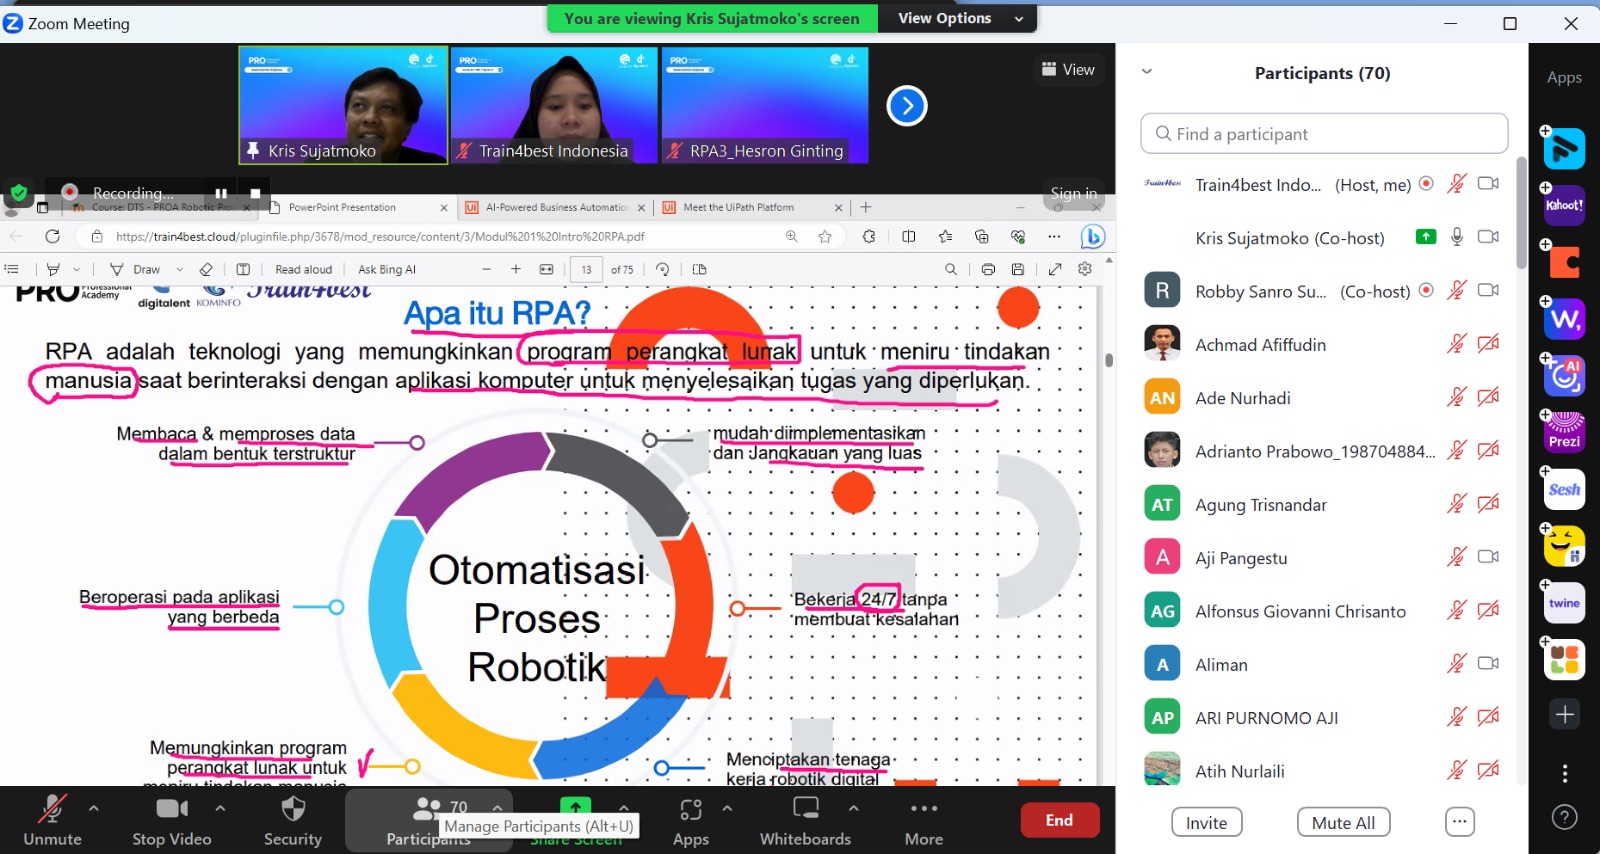Screen dimensions: 1600x854
Task: Click the rotate icon in PDF toolbar
Action: click(x=662, y=269)
